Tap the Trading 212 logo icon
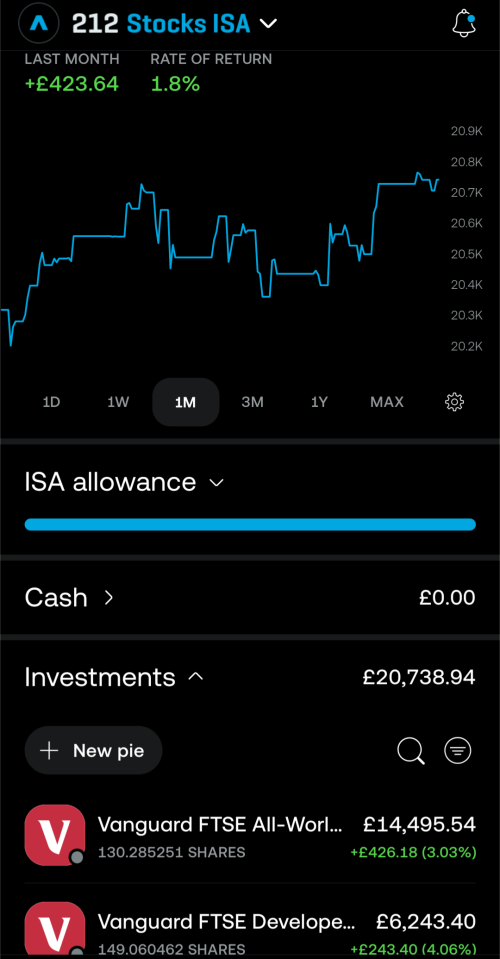 point(39,24)
